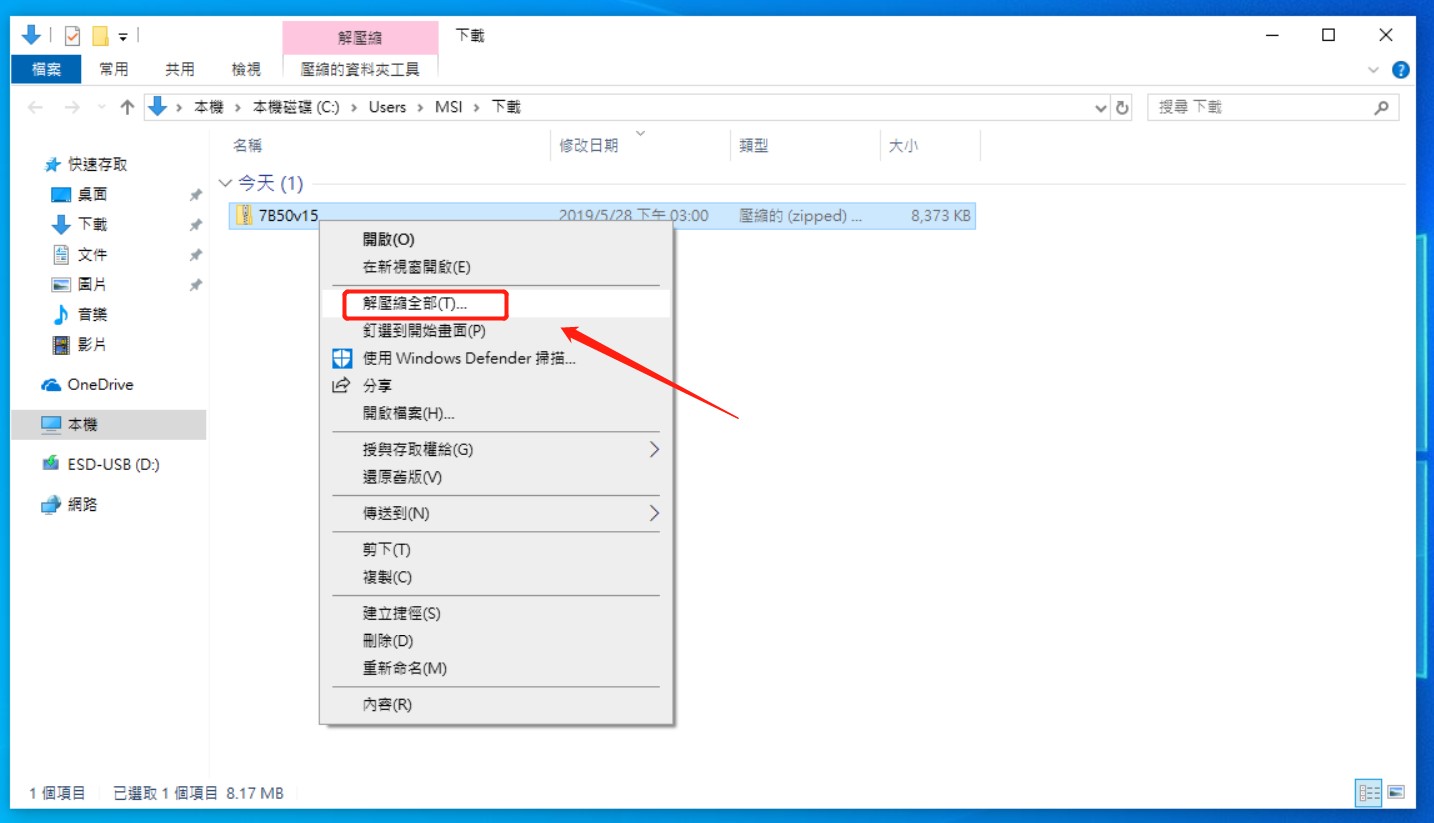This screenshot has height=823, width=1434.
Task: Select OneDrive in the navigation pane
Action: pyautogui.click(x=100, y=384)
